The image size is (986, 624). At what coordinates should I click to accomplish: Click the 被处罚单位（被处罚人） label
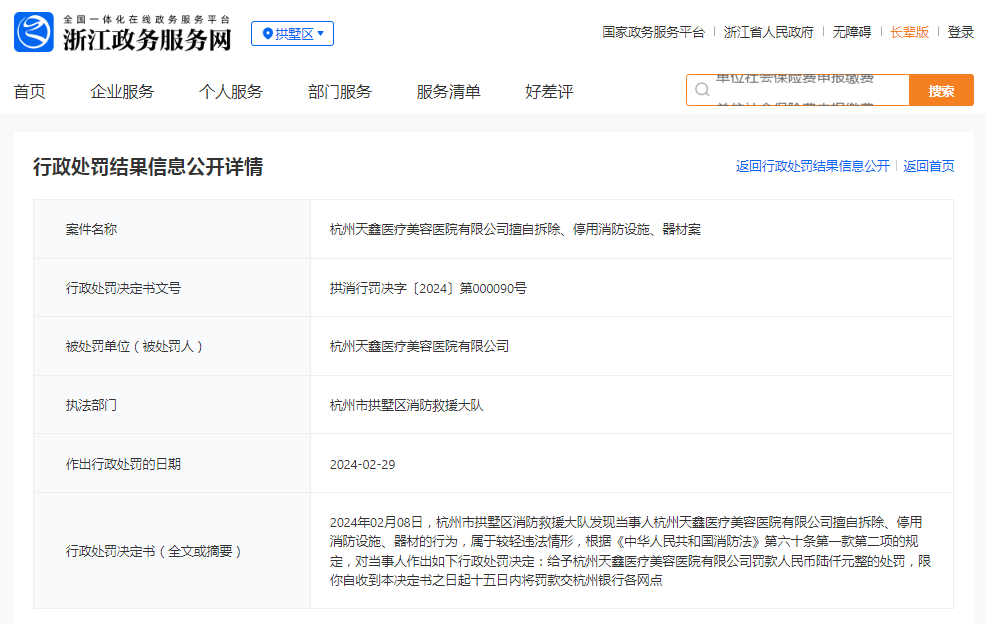134,347
